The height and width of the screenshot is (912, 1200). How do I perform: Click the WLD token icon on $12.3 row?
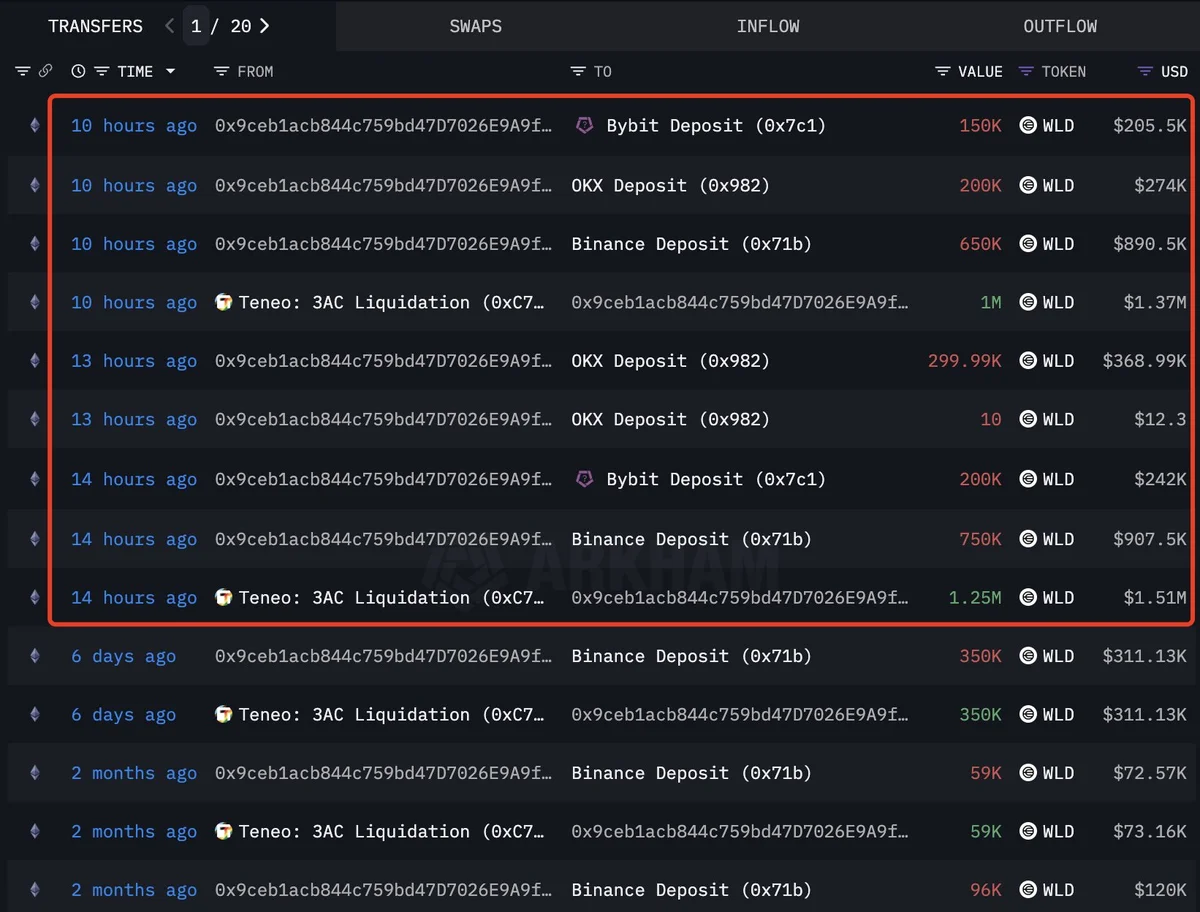click(1027, 420)
